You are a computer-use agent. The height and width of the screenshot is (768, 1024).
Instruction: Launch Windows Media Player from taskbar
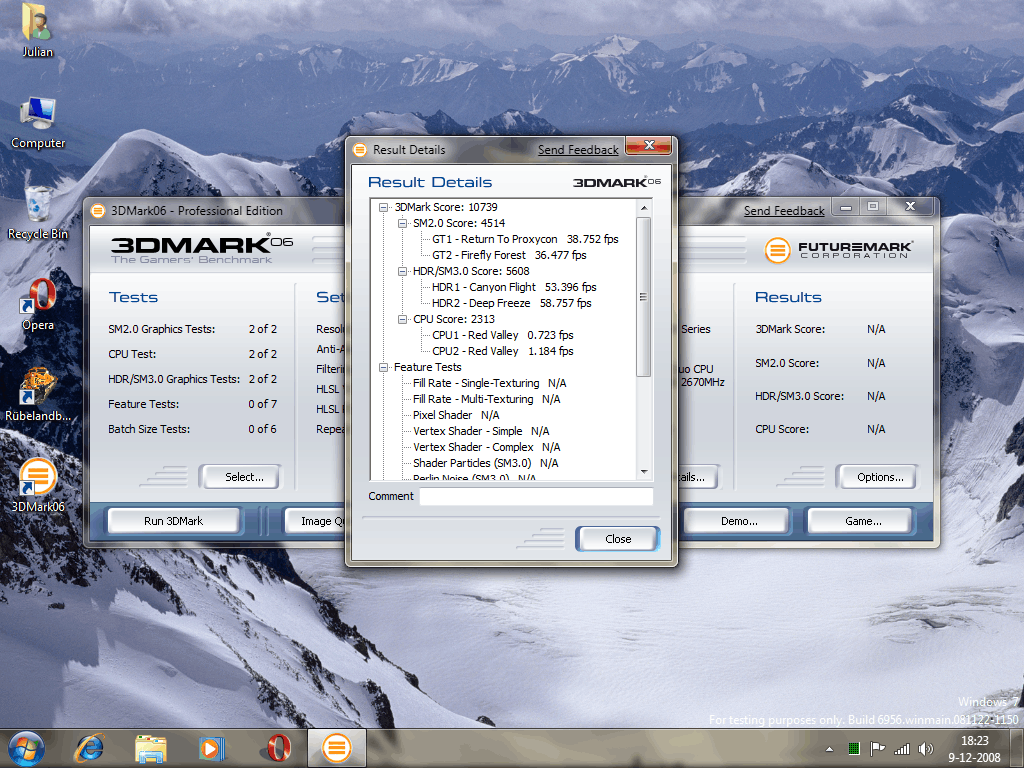pos(212,748)
